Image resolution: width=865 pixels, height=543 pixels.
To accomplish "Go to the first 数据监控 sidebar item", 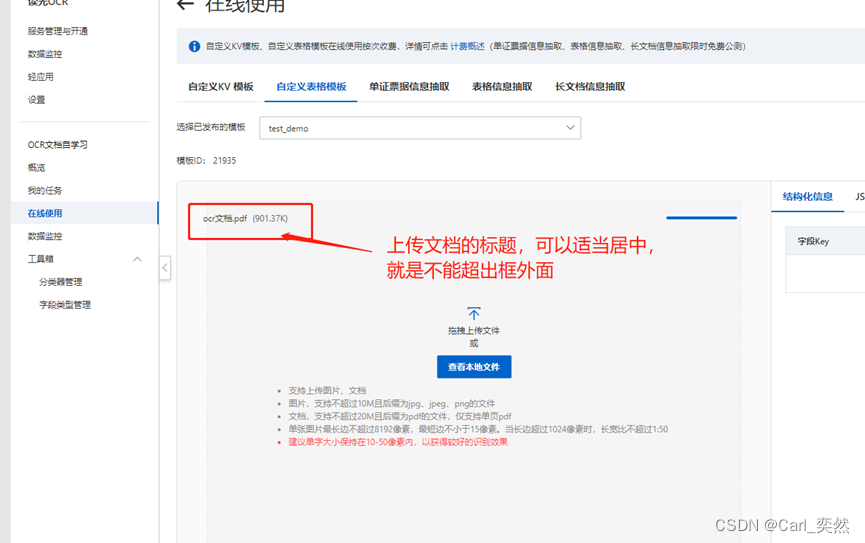I will 45,54.
